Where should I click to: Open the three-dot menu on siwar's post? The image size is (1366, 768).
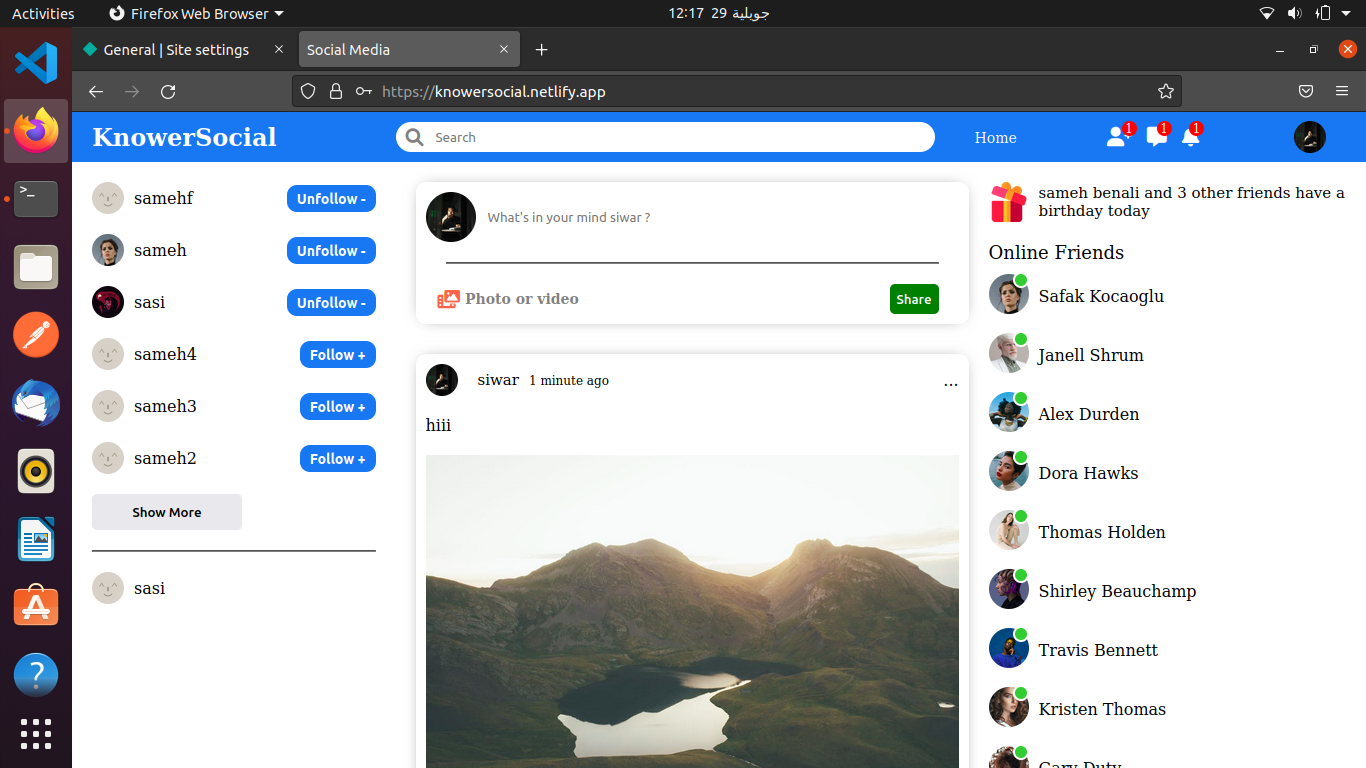click(950, 382)
